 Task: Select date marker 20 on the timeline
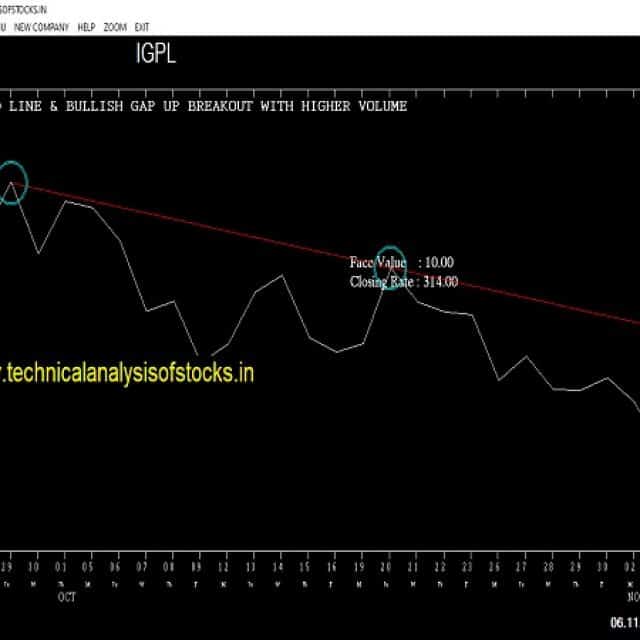point(386,567)
